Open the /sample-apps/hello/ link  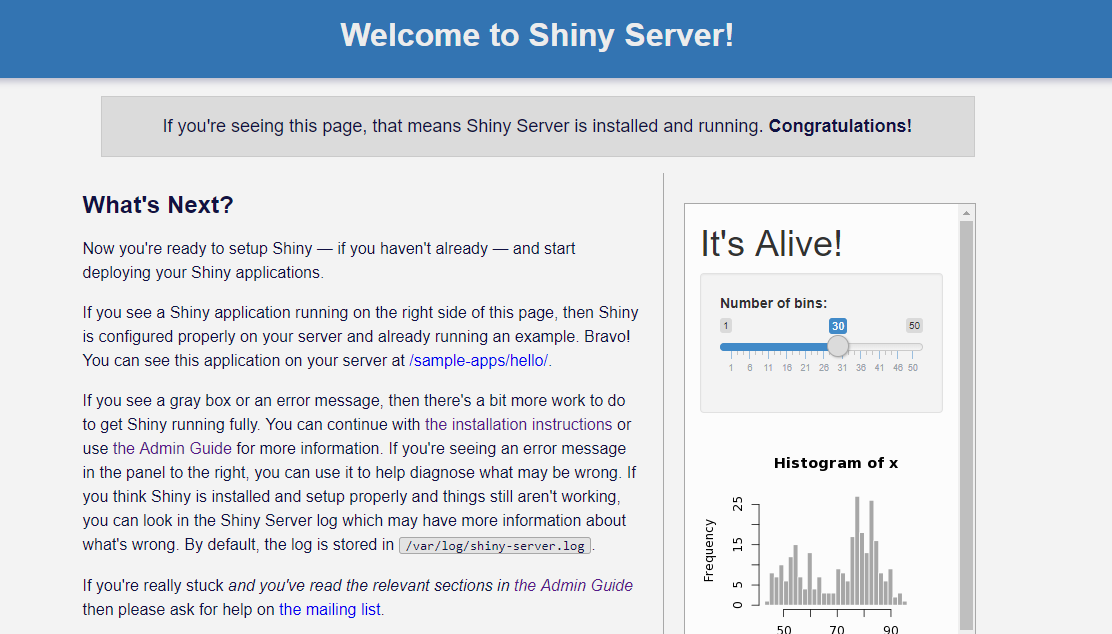pyautogui.click(x=479, y=360)
